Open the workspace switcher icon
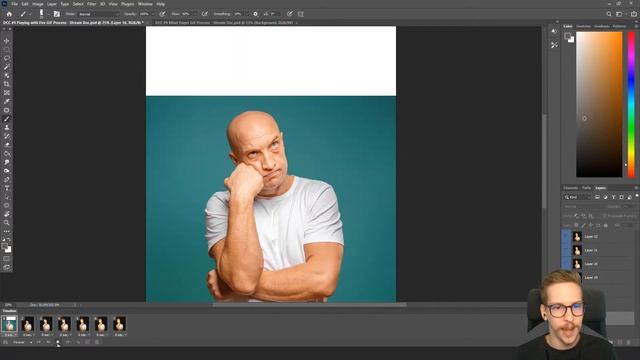The image size is (640, 360). tap(620, 14)
